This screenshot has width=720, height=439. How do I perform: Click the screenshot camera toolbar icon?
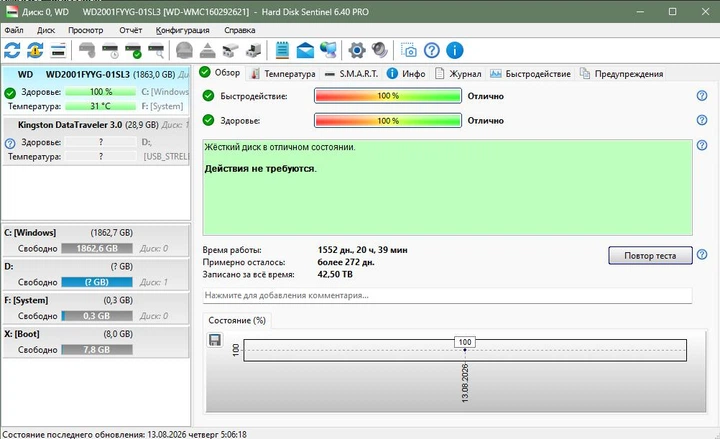pos(408,50)
